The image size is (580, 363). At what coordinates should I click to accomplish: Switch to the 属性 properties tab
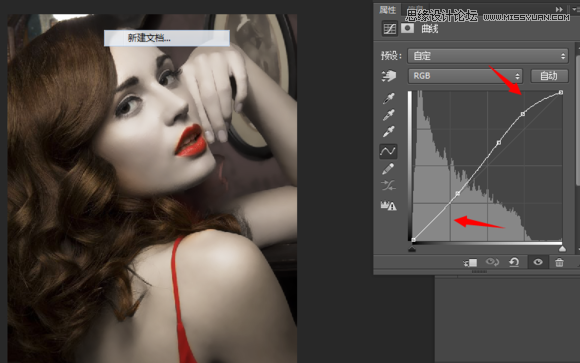point(387,10)
